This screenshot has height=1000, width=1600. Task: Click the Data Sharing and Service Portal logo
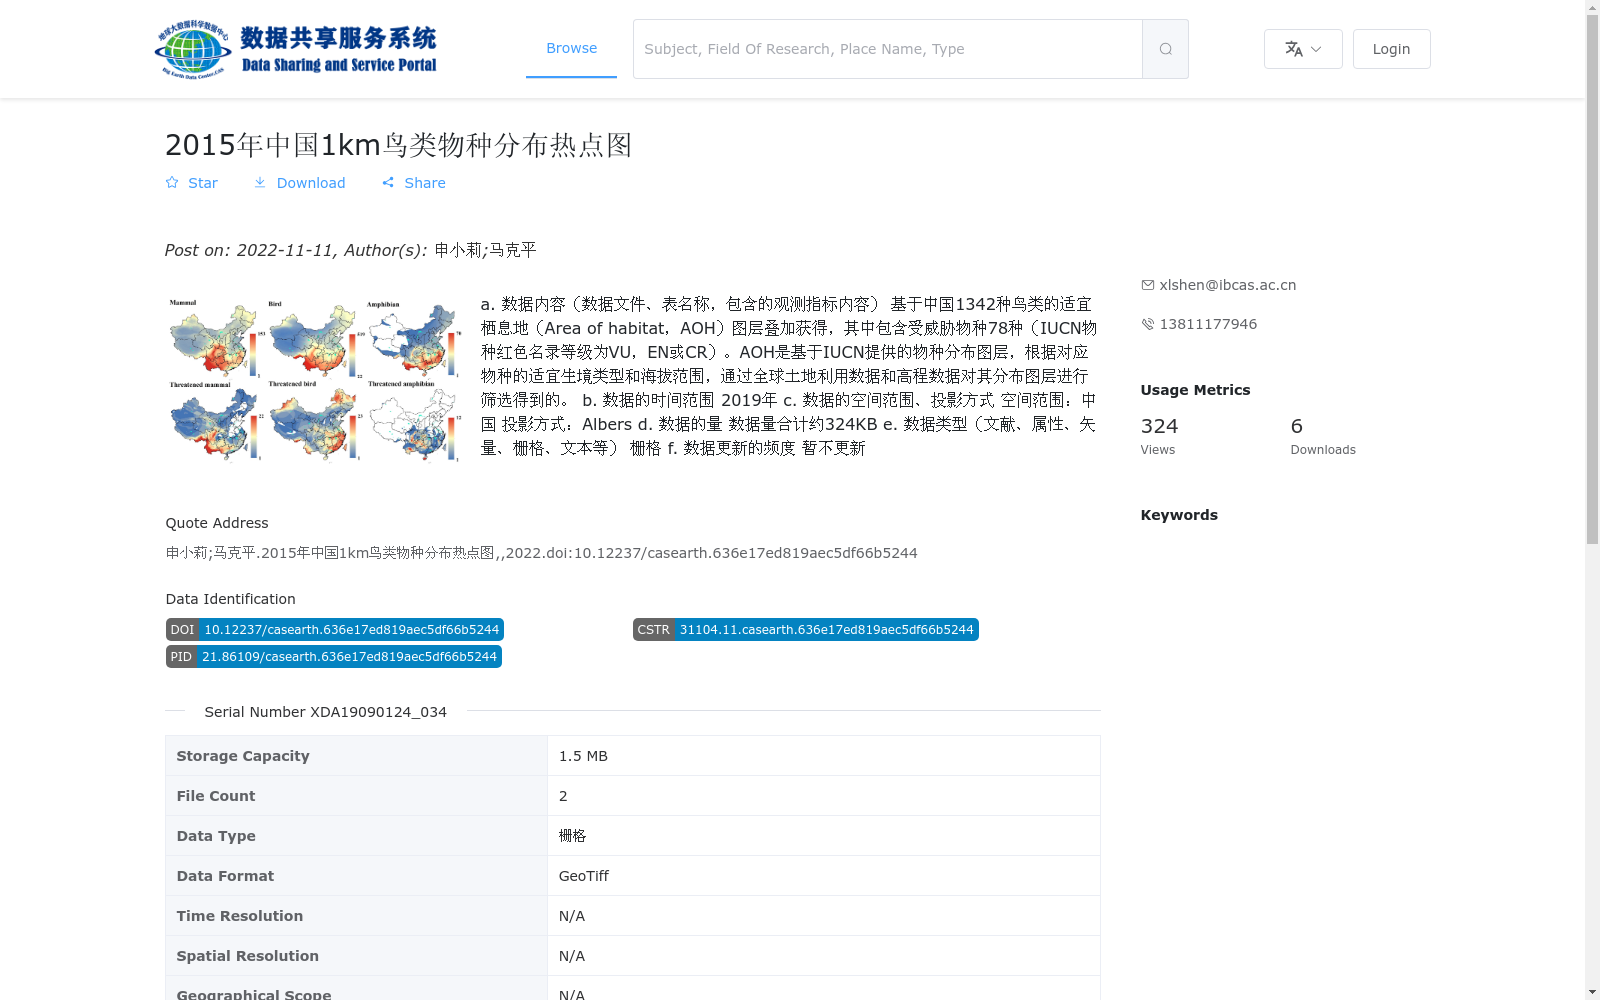coord(296,49)
